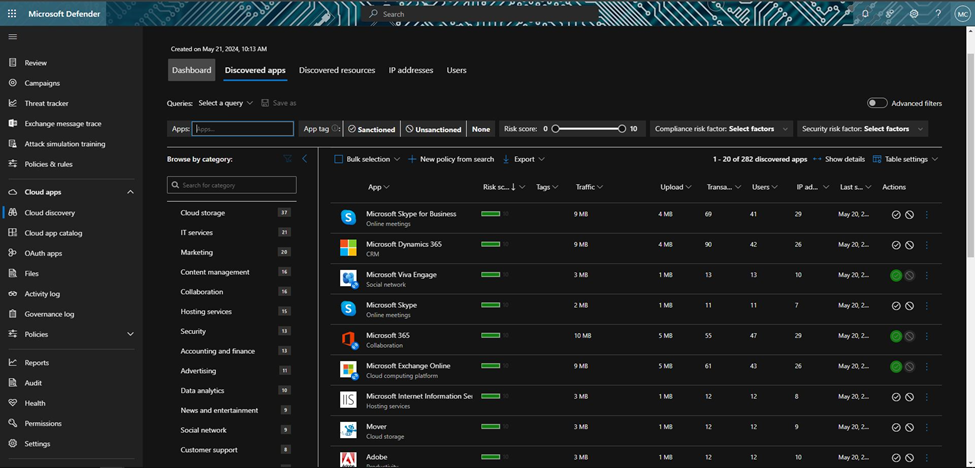Image resolution: width=975 pixels, height=468 pixels.
Task: Filter by None app tag
Action: coord(481,129)
